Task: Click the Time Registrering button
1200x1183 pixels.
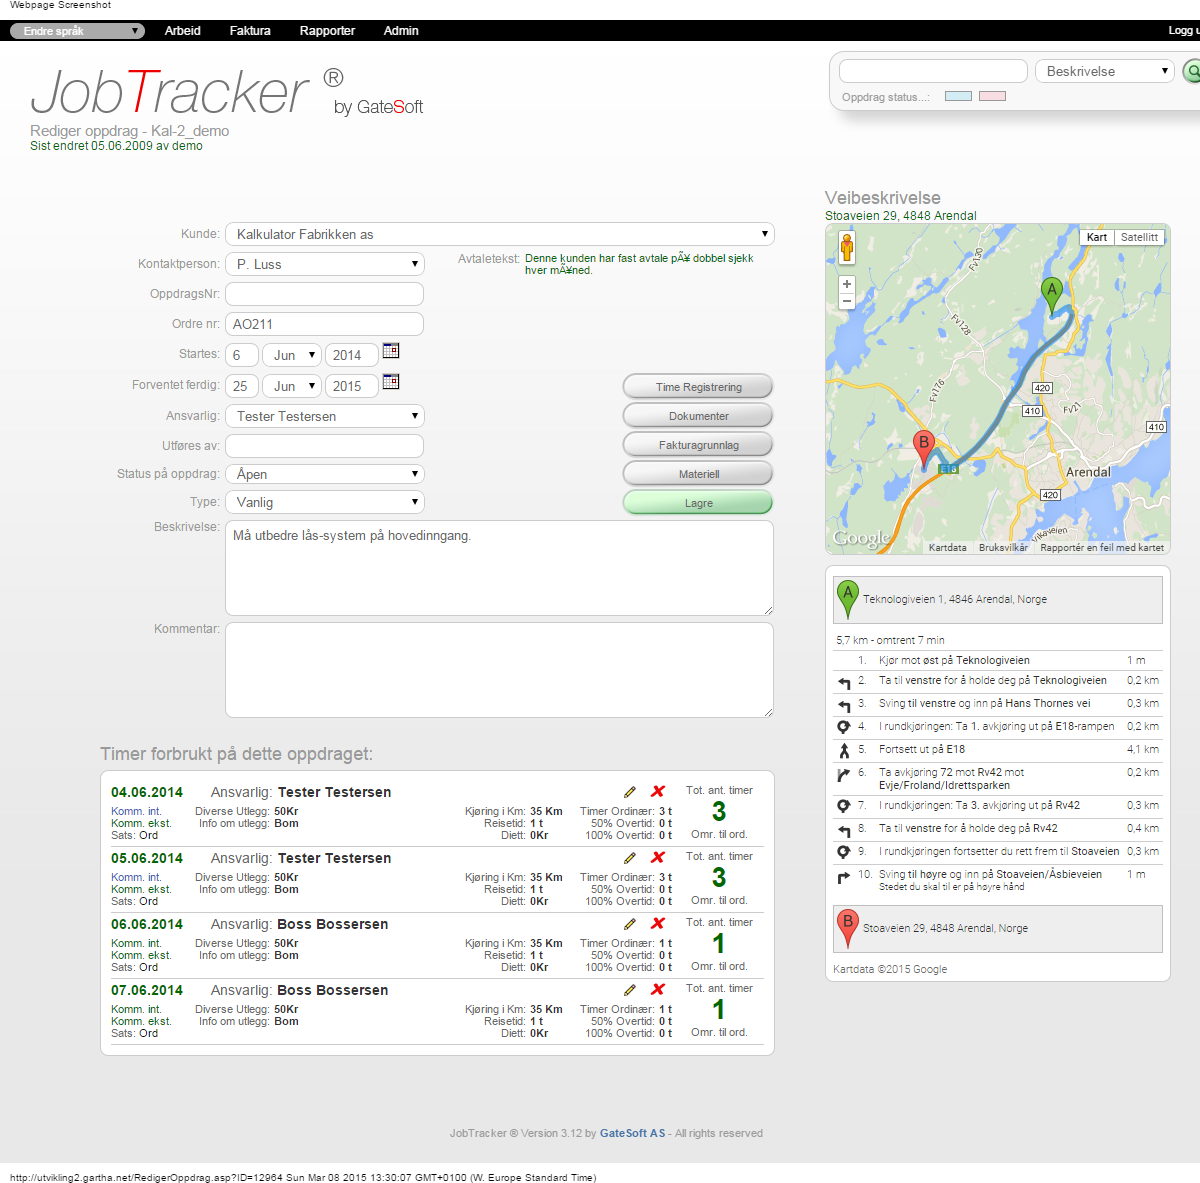Action: (x=698, y=387)
